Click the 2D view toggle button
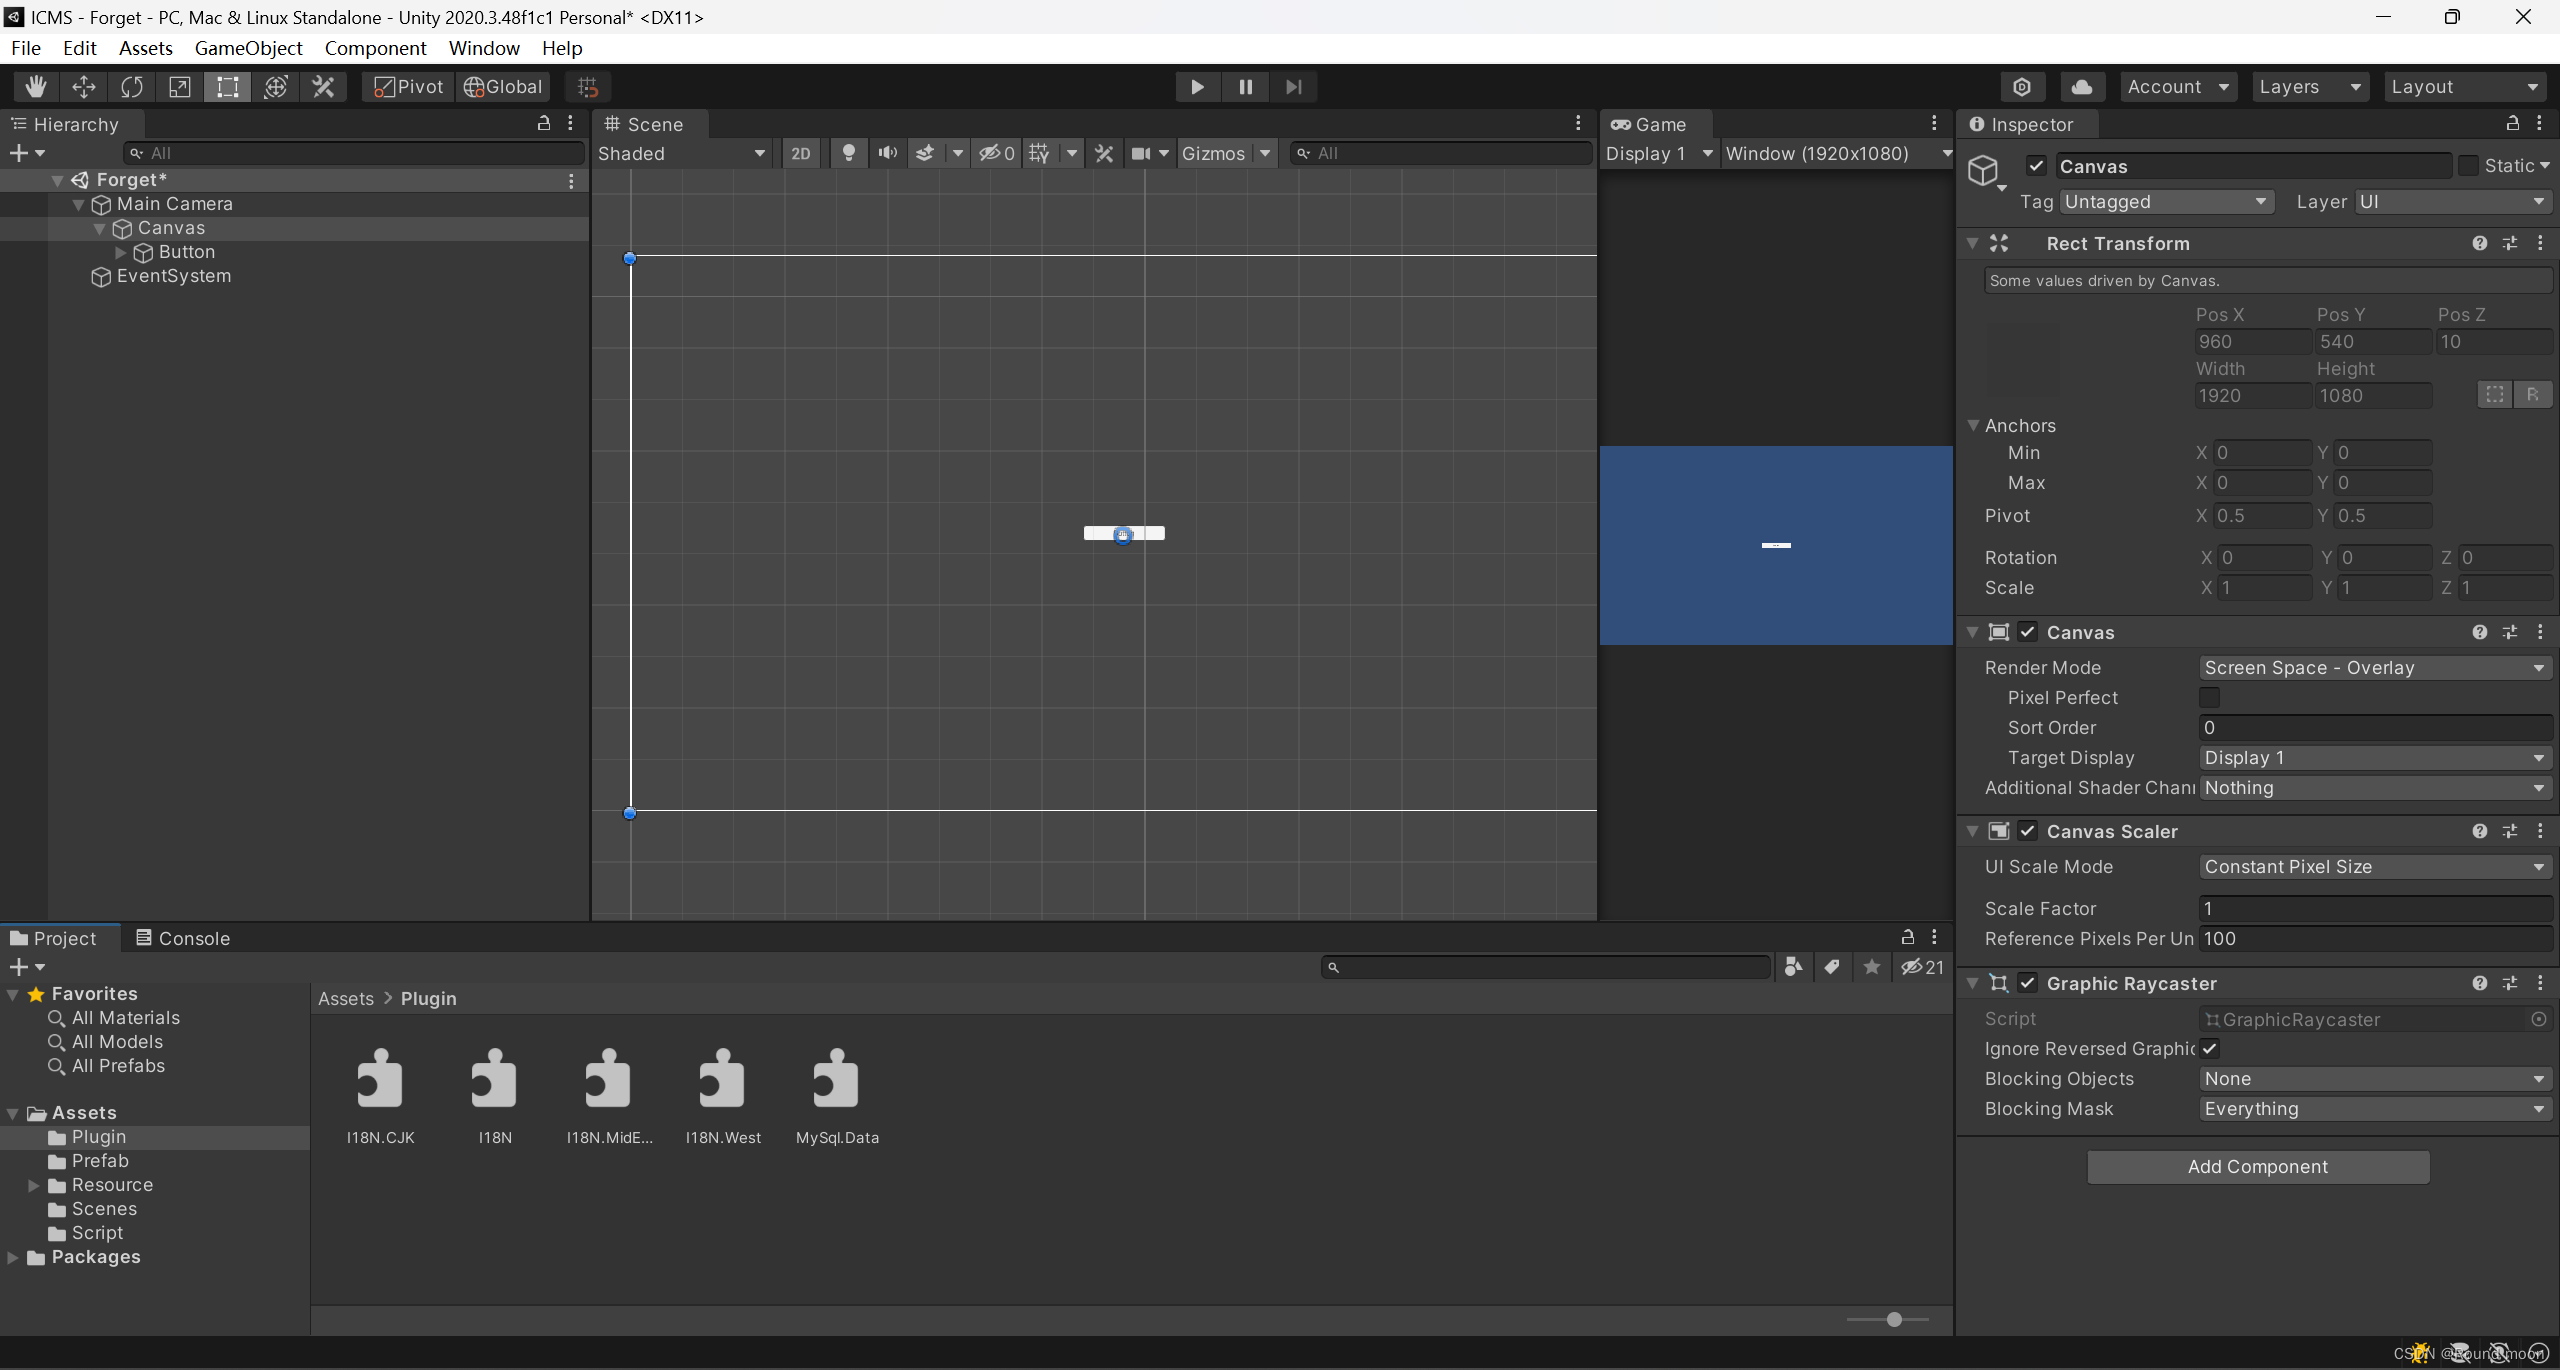Viewport: 2560px width, 1370px height. 799,152
